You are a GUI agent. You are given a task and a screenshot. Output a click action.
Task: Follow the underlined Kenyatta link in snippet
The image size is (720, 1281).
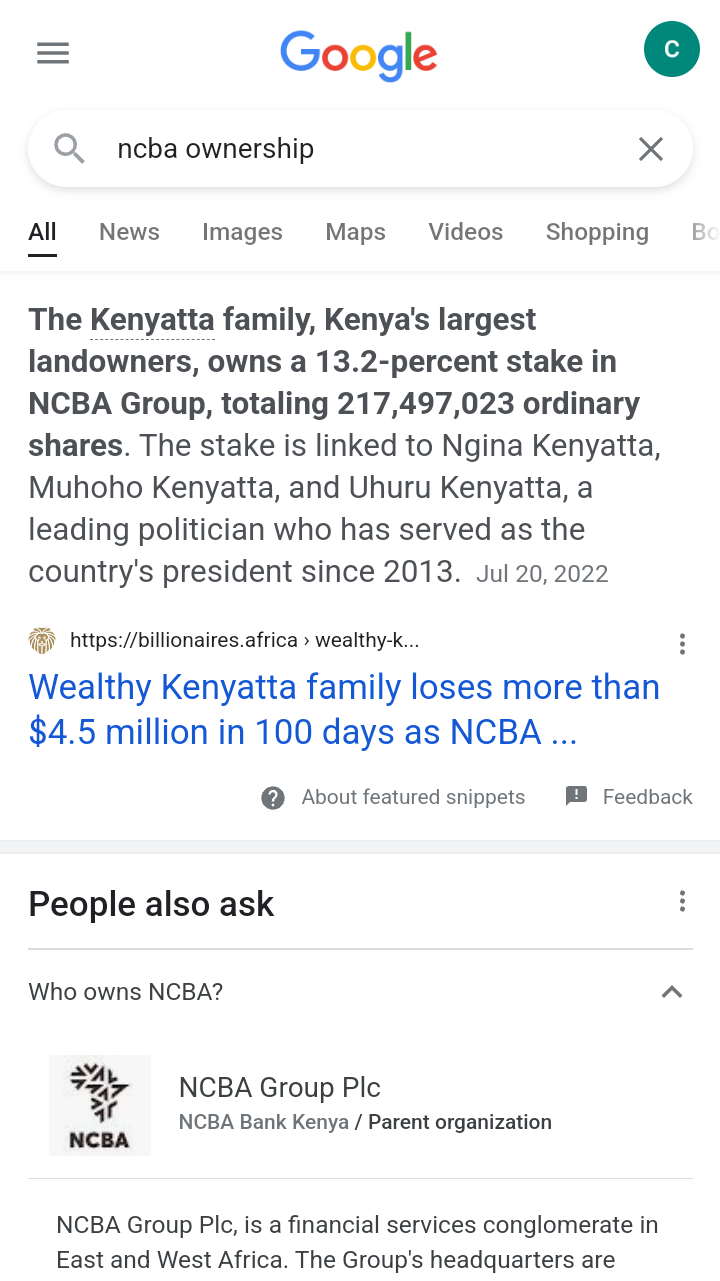point(152,320)
